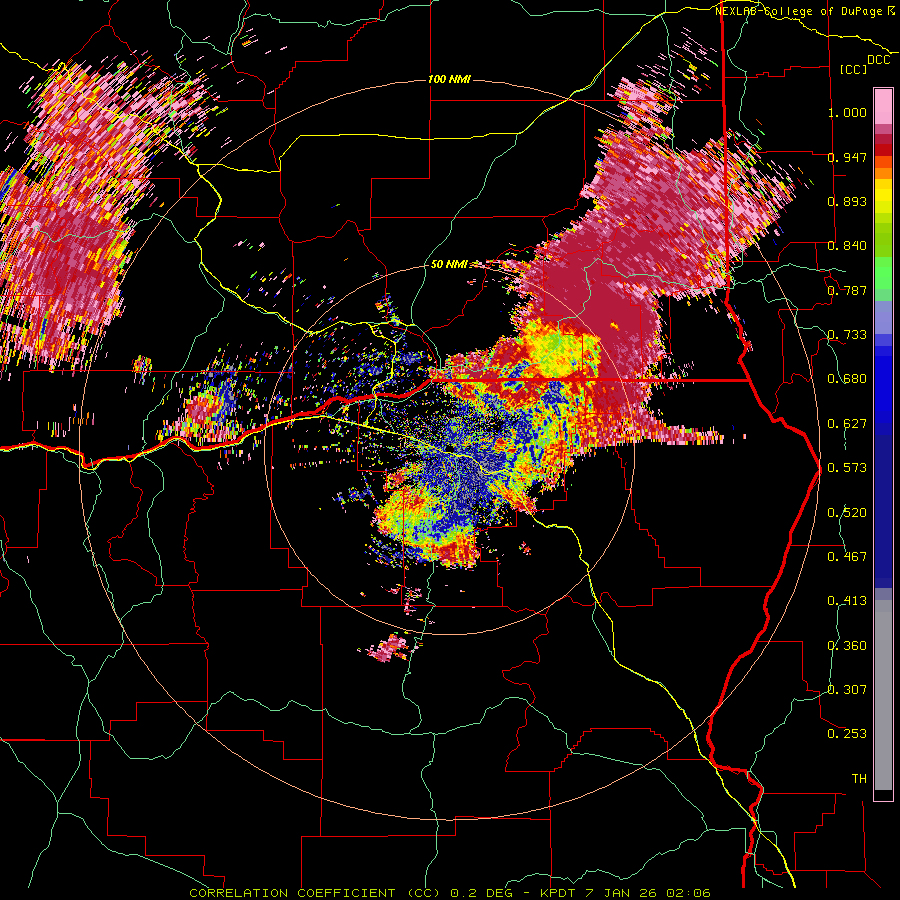The width and height of the screenshot is (900, 900).
Task: Click the 0.520 color scale value
Action: point(847,513)
